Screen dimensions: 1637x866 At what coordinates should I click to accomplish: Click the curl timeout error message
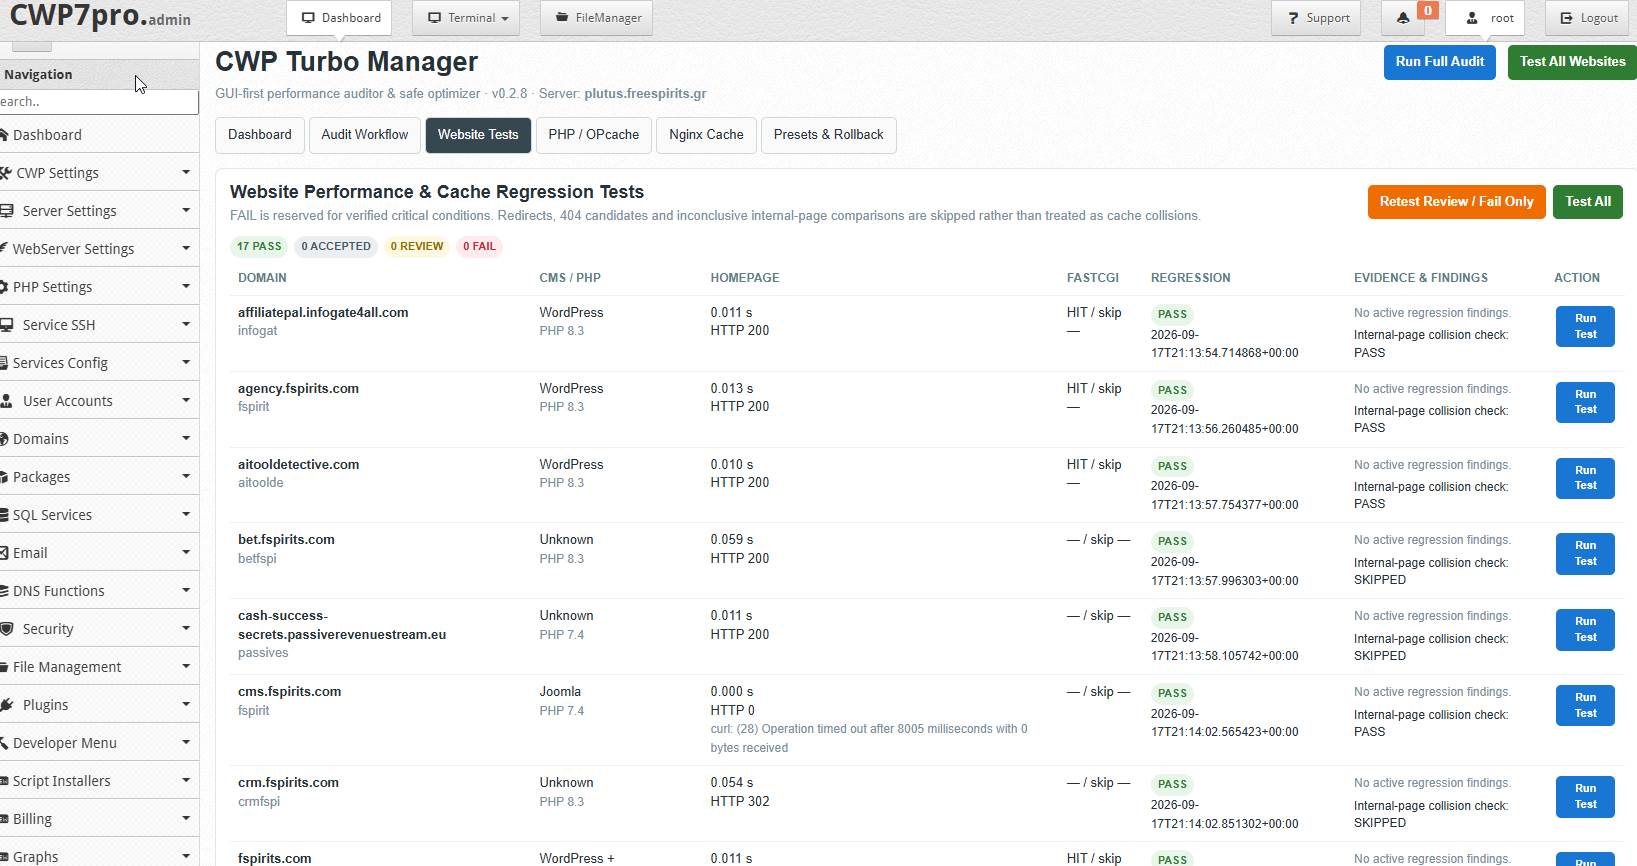(869, 738)
